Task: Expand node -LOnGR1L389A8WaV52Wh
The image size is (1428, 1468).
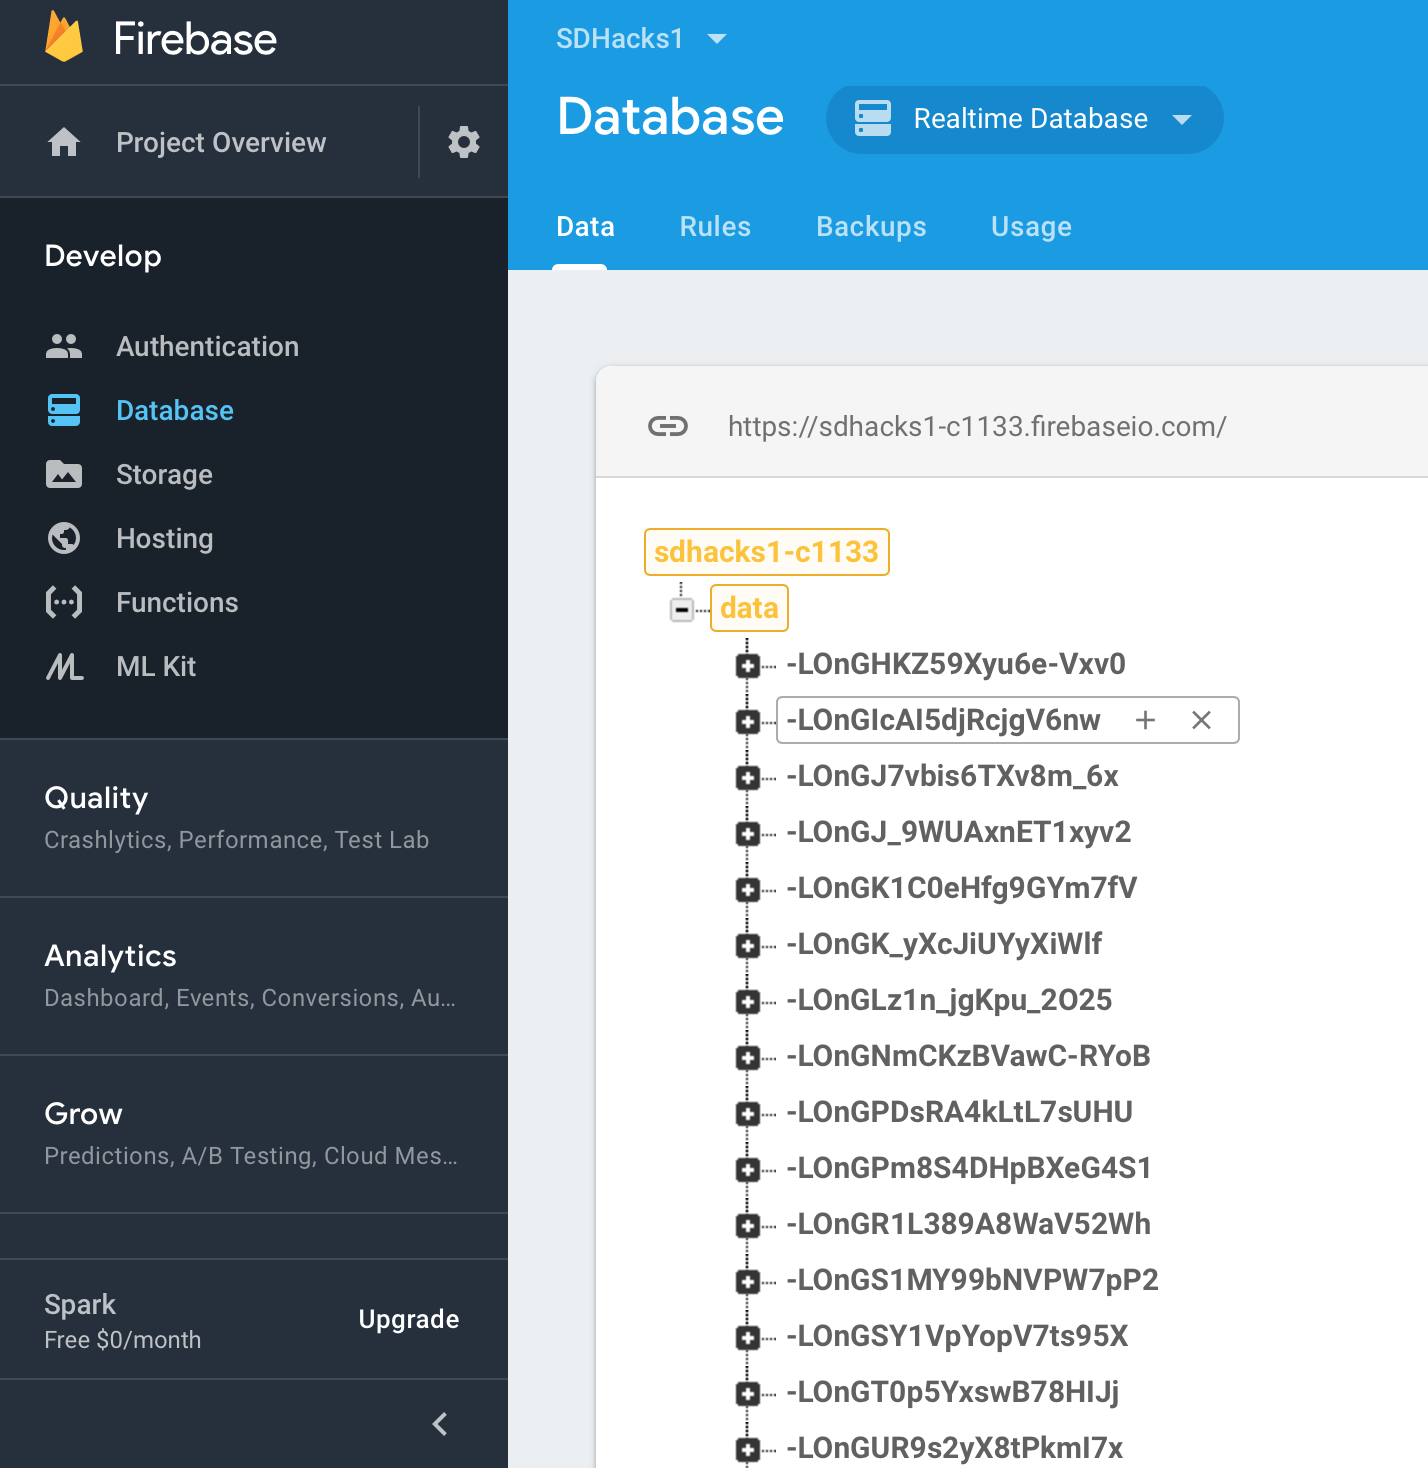Action: point(747,1226)
